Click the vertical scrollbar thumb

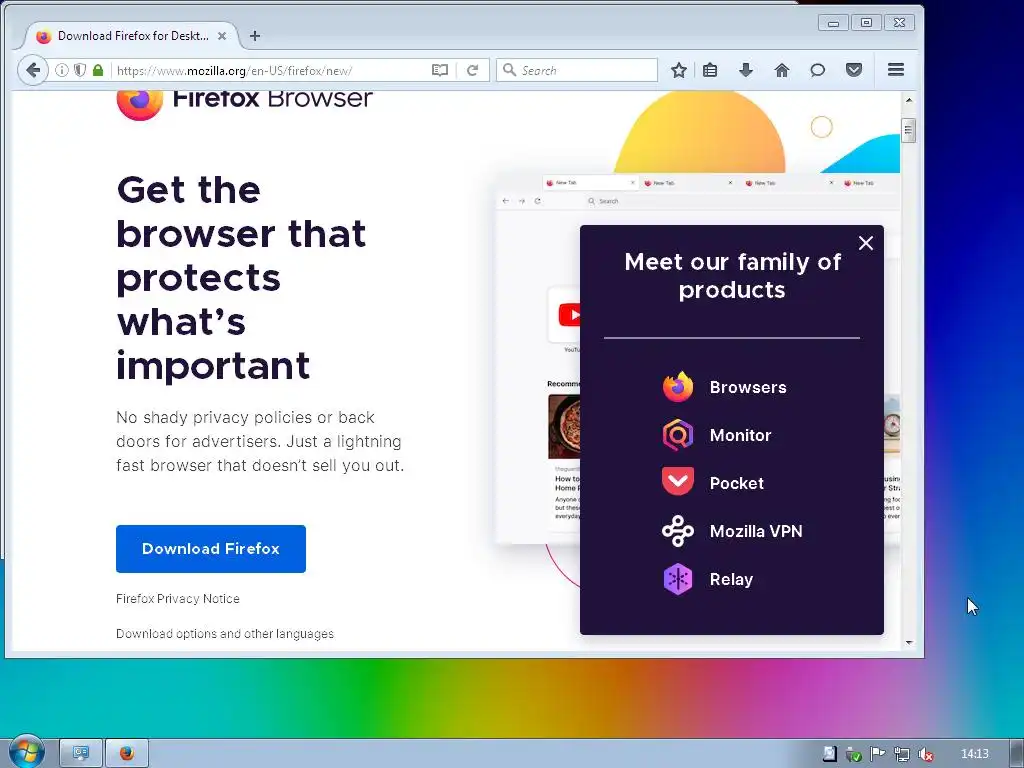click(x=908, y=131)
